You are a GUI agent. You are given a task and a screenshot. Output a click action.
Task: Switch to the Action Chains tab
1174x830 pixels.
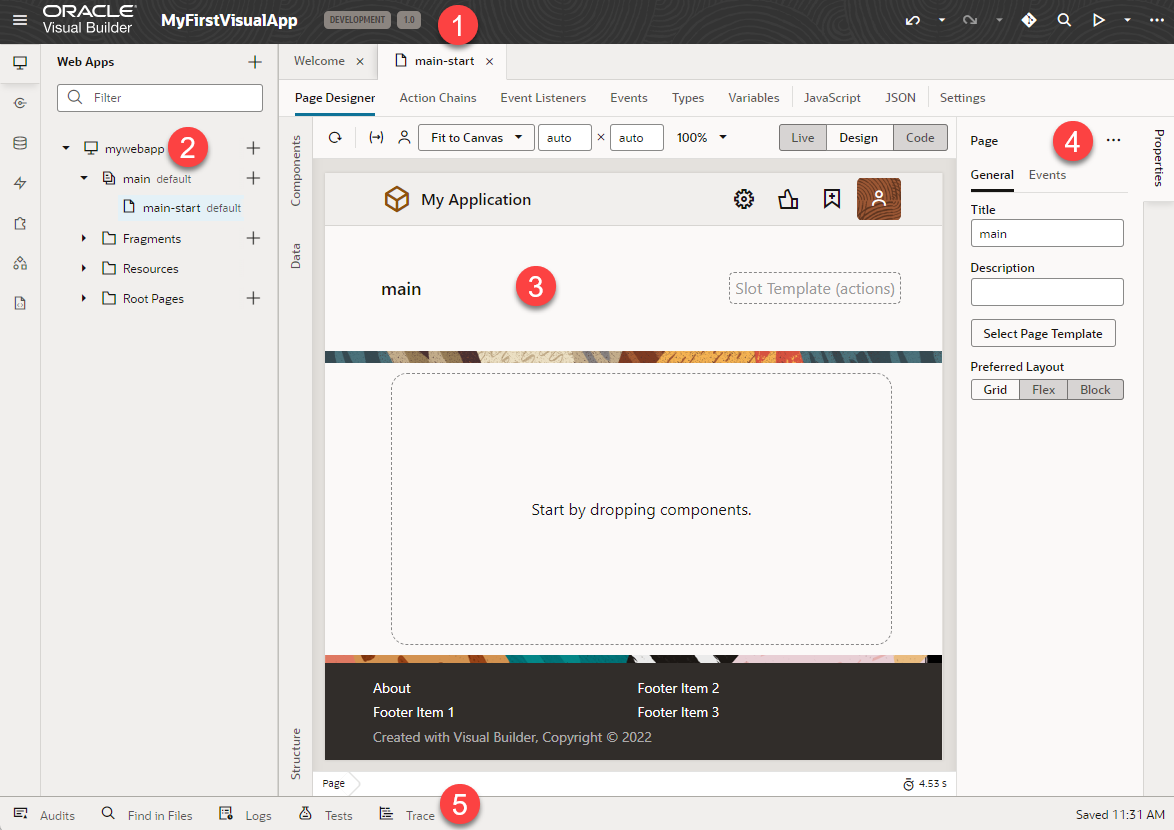tap(437, 97)
